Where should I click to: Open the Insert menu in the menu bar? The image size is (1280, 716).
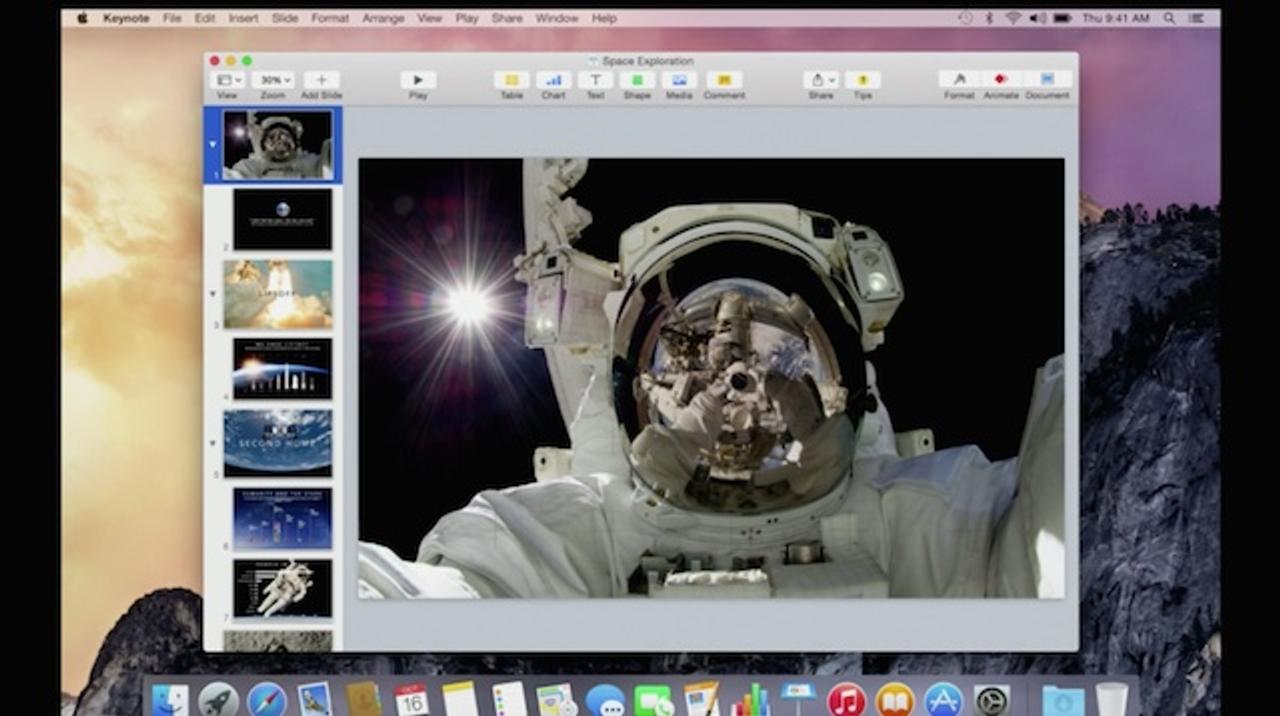coord(243,18)
